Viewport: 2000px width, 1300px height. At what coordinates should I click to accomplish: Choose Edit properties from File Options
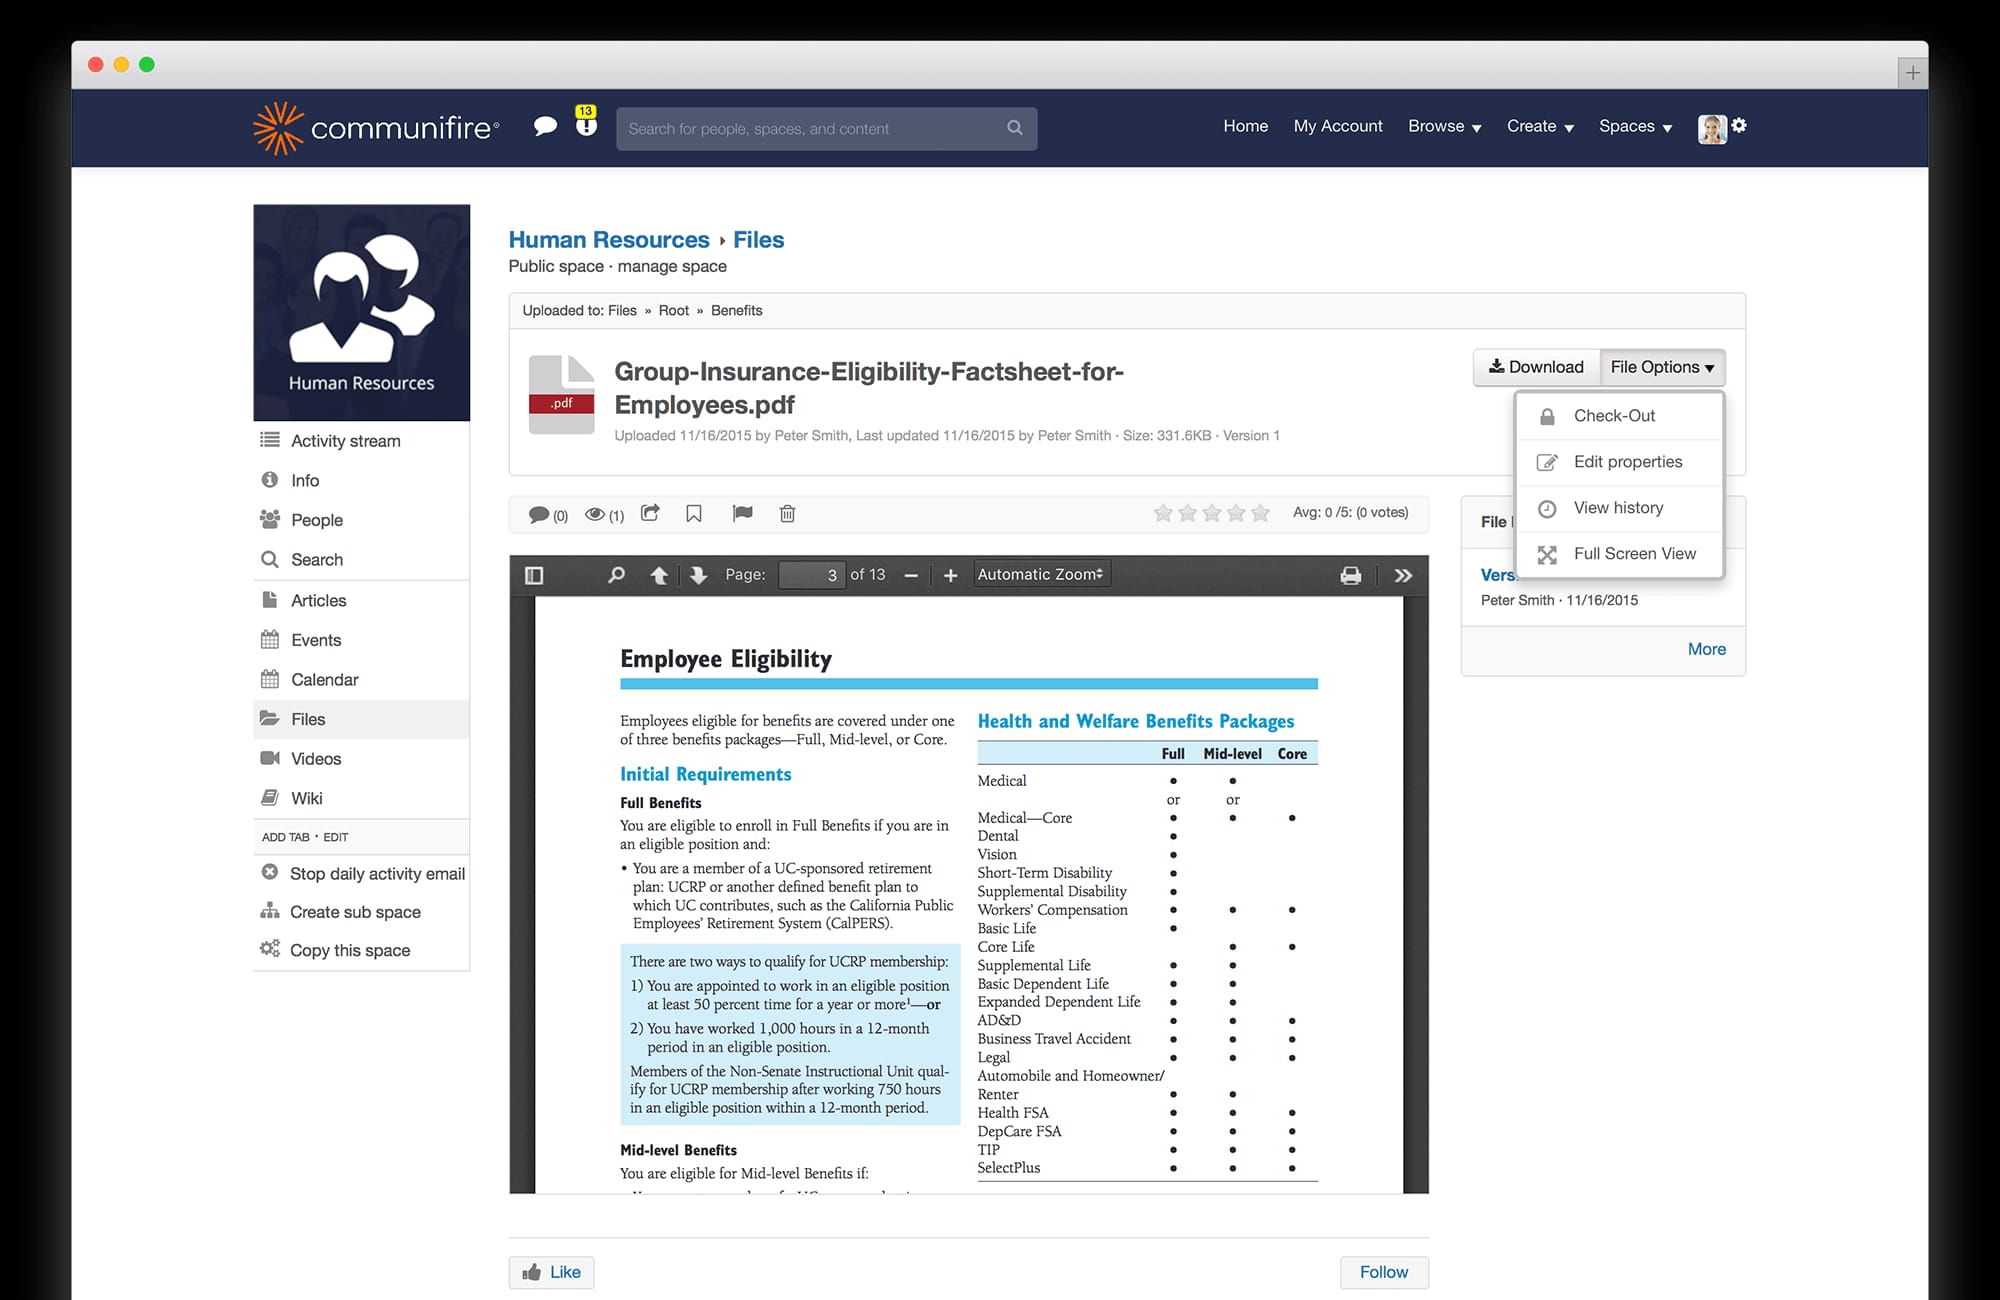(x=1620, y=462)
